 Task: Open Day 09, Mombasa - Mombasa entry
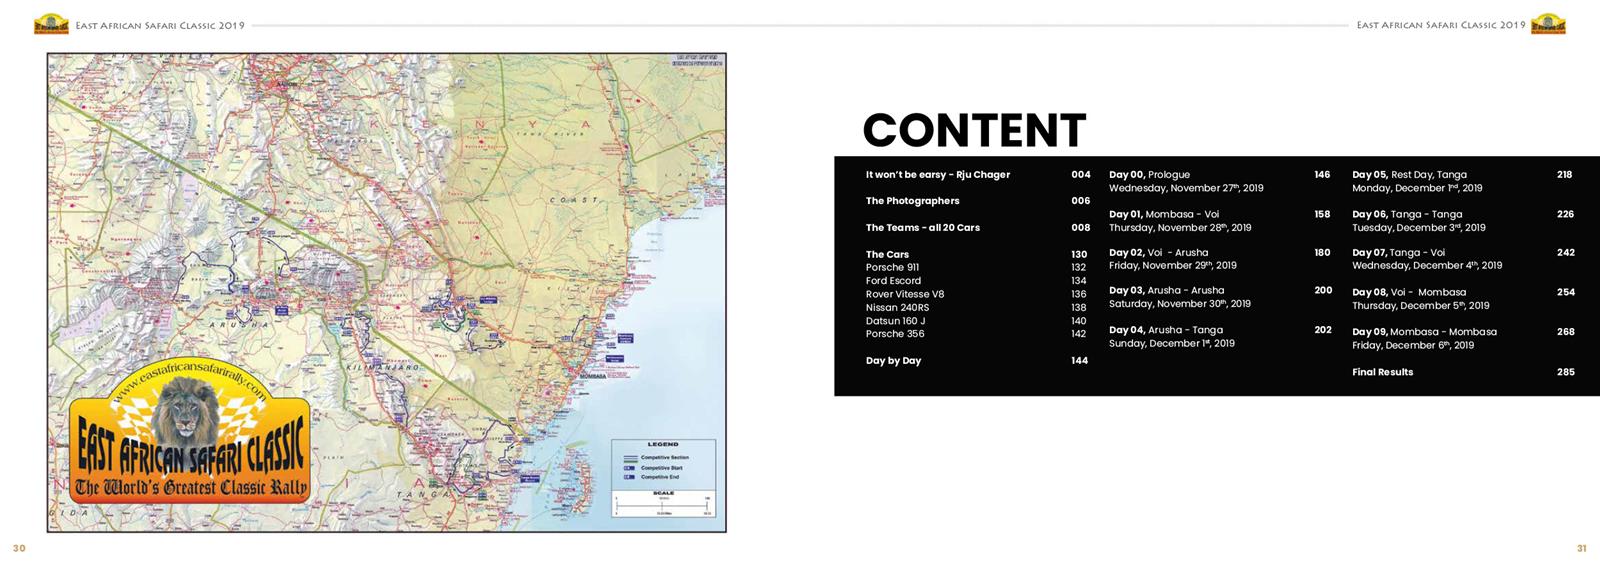point(1424,332)
